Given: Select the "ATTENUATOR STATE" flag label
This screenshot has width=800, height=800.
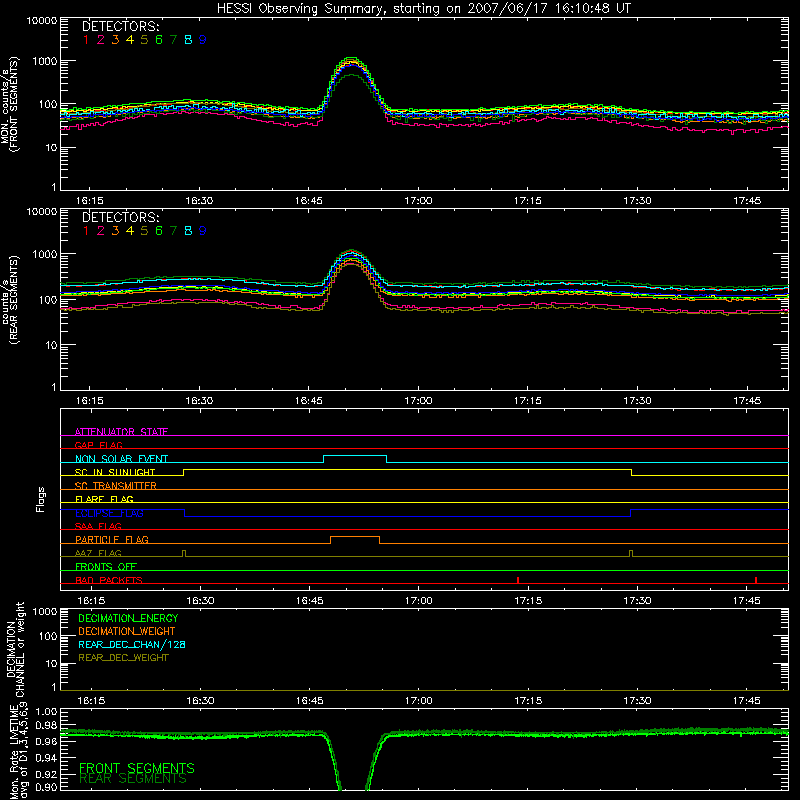Looking at the screenshot, I should 121,432.
